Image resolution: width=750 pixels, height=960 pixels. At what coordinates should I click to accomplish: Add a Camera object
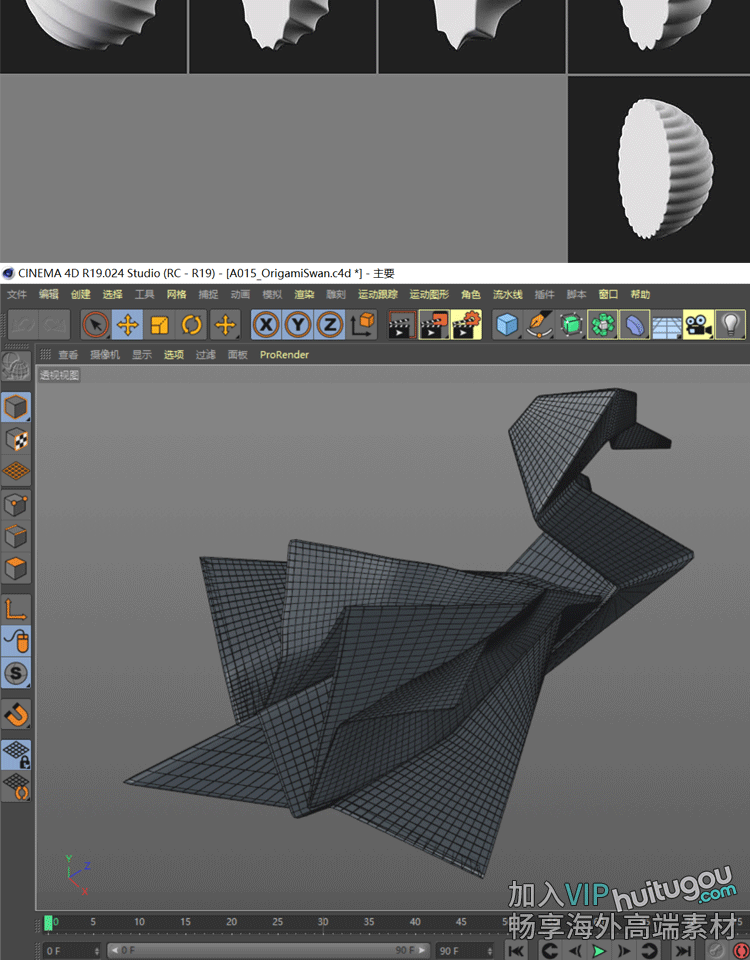698,325
